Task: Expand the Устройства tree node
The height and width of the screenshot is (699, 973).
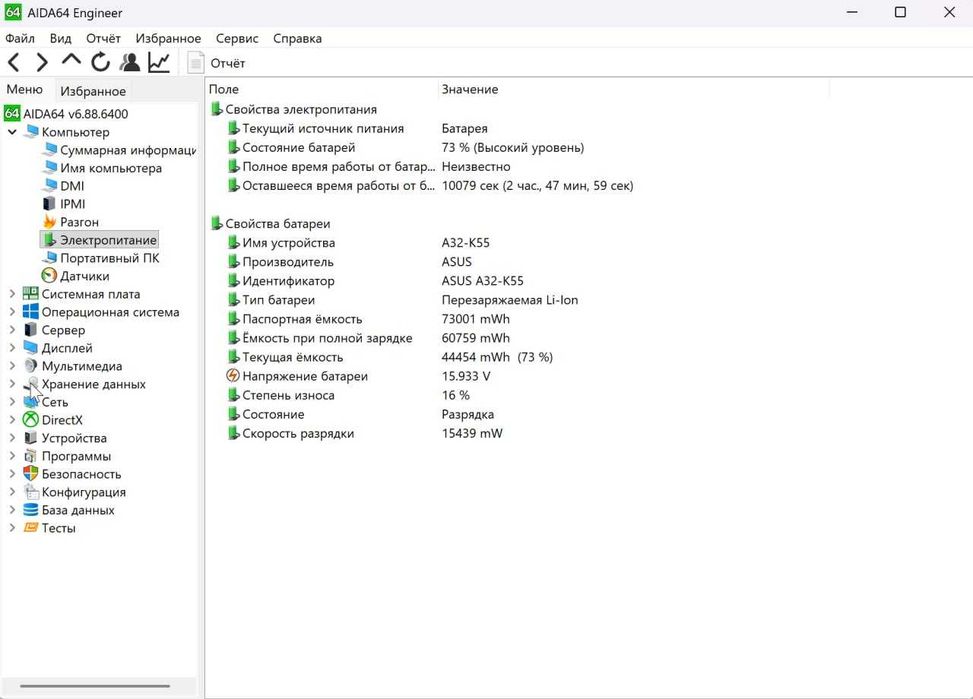Action: [x=12, y=438]
